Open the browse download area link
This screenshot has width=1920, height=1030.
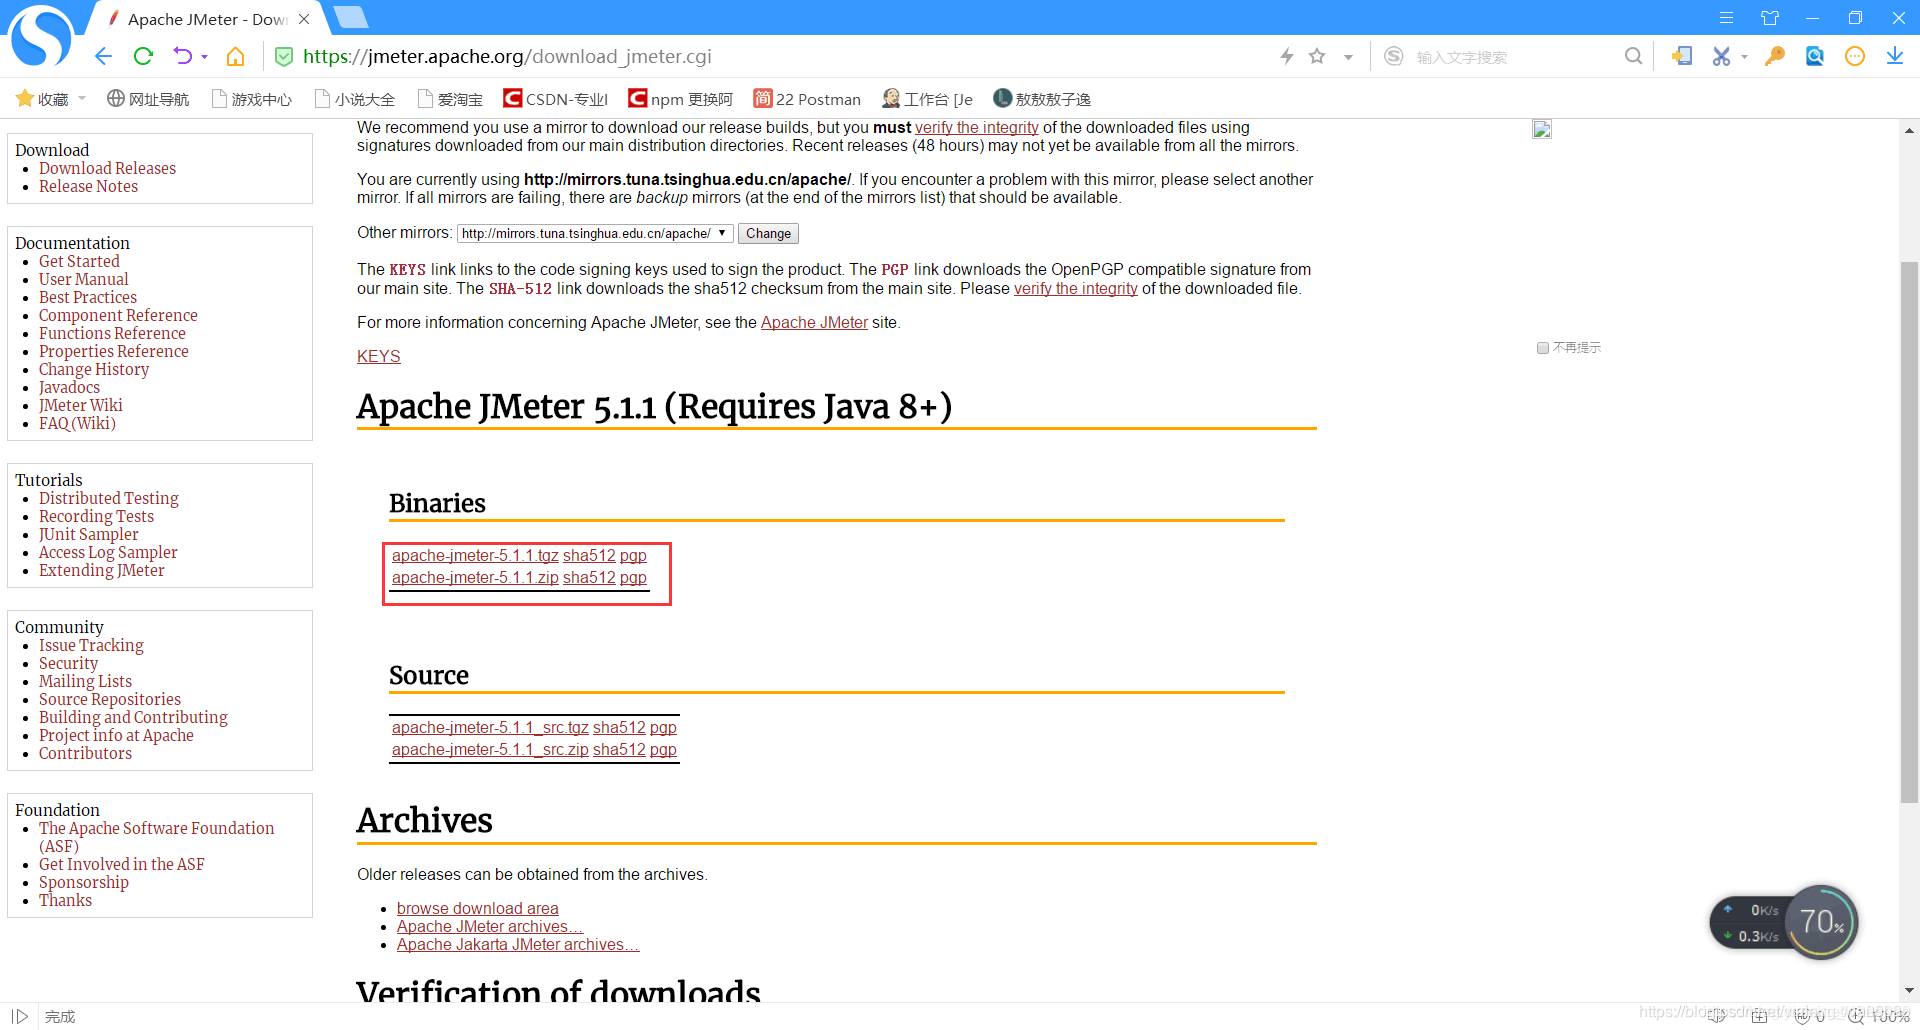478,908
